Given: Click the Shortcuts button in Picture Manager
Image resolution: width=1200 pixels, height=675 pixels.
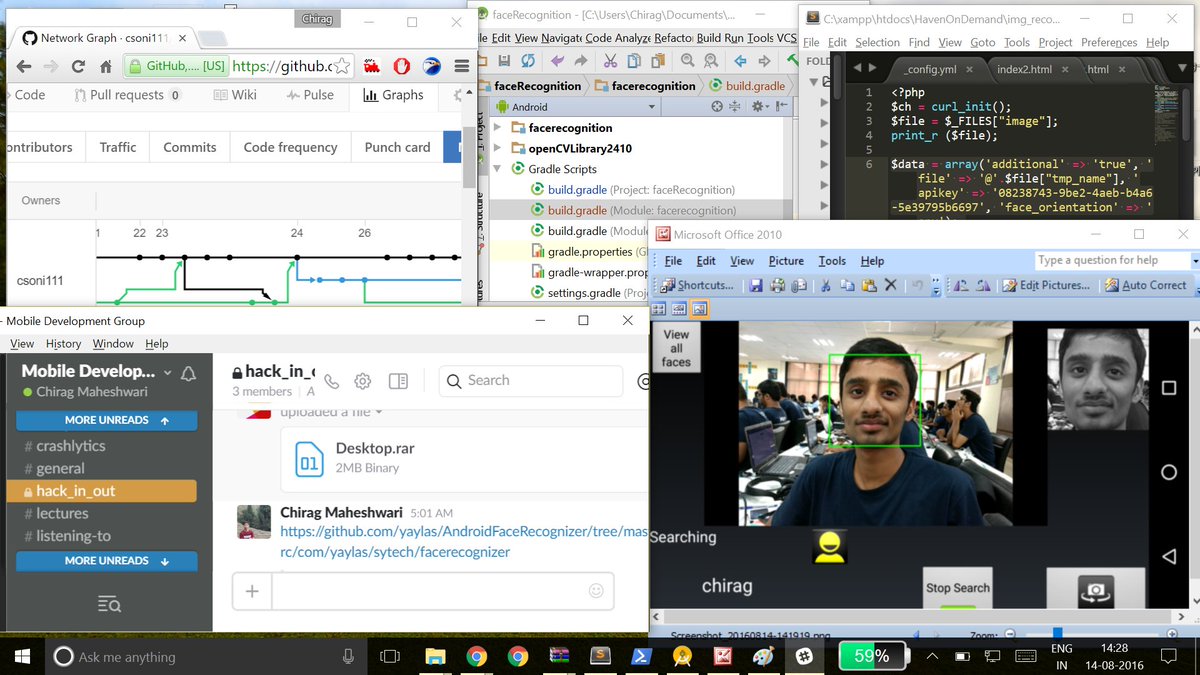Looking at the screenshot, I should [697, 285].
